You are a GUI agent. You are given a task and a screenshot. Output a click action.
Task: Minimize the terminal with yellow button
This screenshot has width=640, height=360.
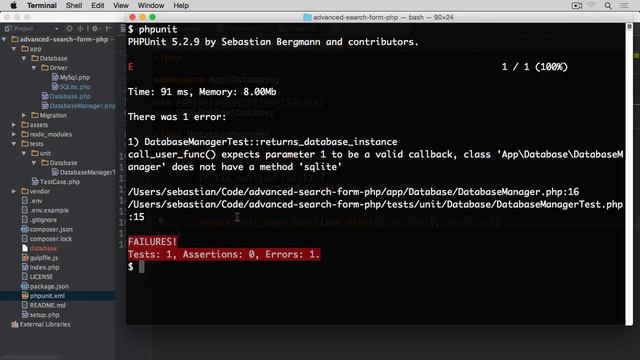tap(142, 17)
